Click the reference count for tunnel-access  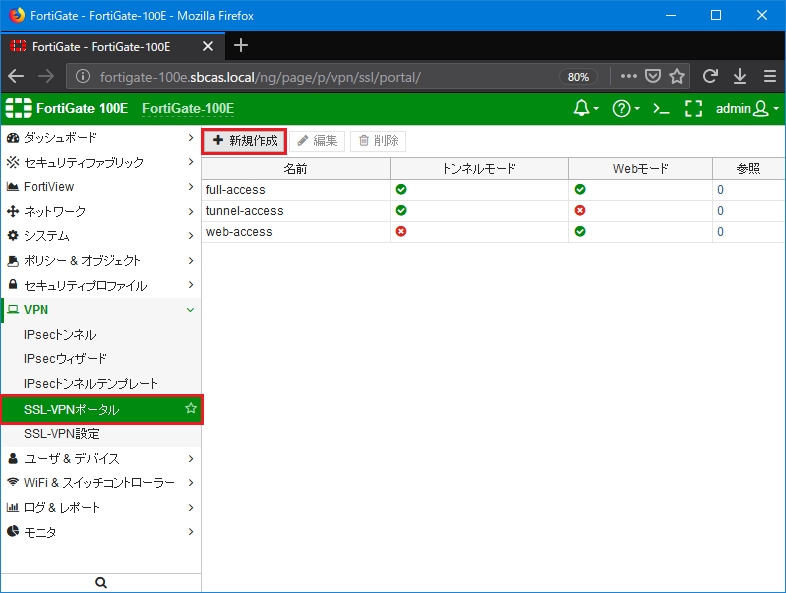pyautogui.click(x=720, y=211)
